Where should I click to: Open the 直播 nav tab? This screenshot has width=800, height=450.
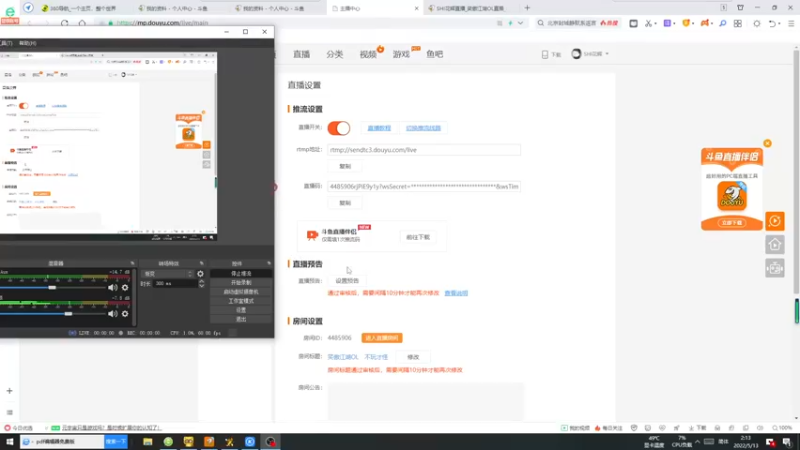[302, 54]
